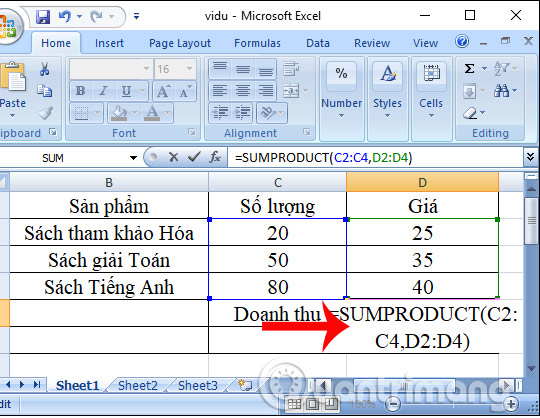Click the zoom in plus button
The width and height of the screenshot is (540, 418).
(x=510, y=404)
